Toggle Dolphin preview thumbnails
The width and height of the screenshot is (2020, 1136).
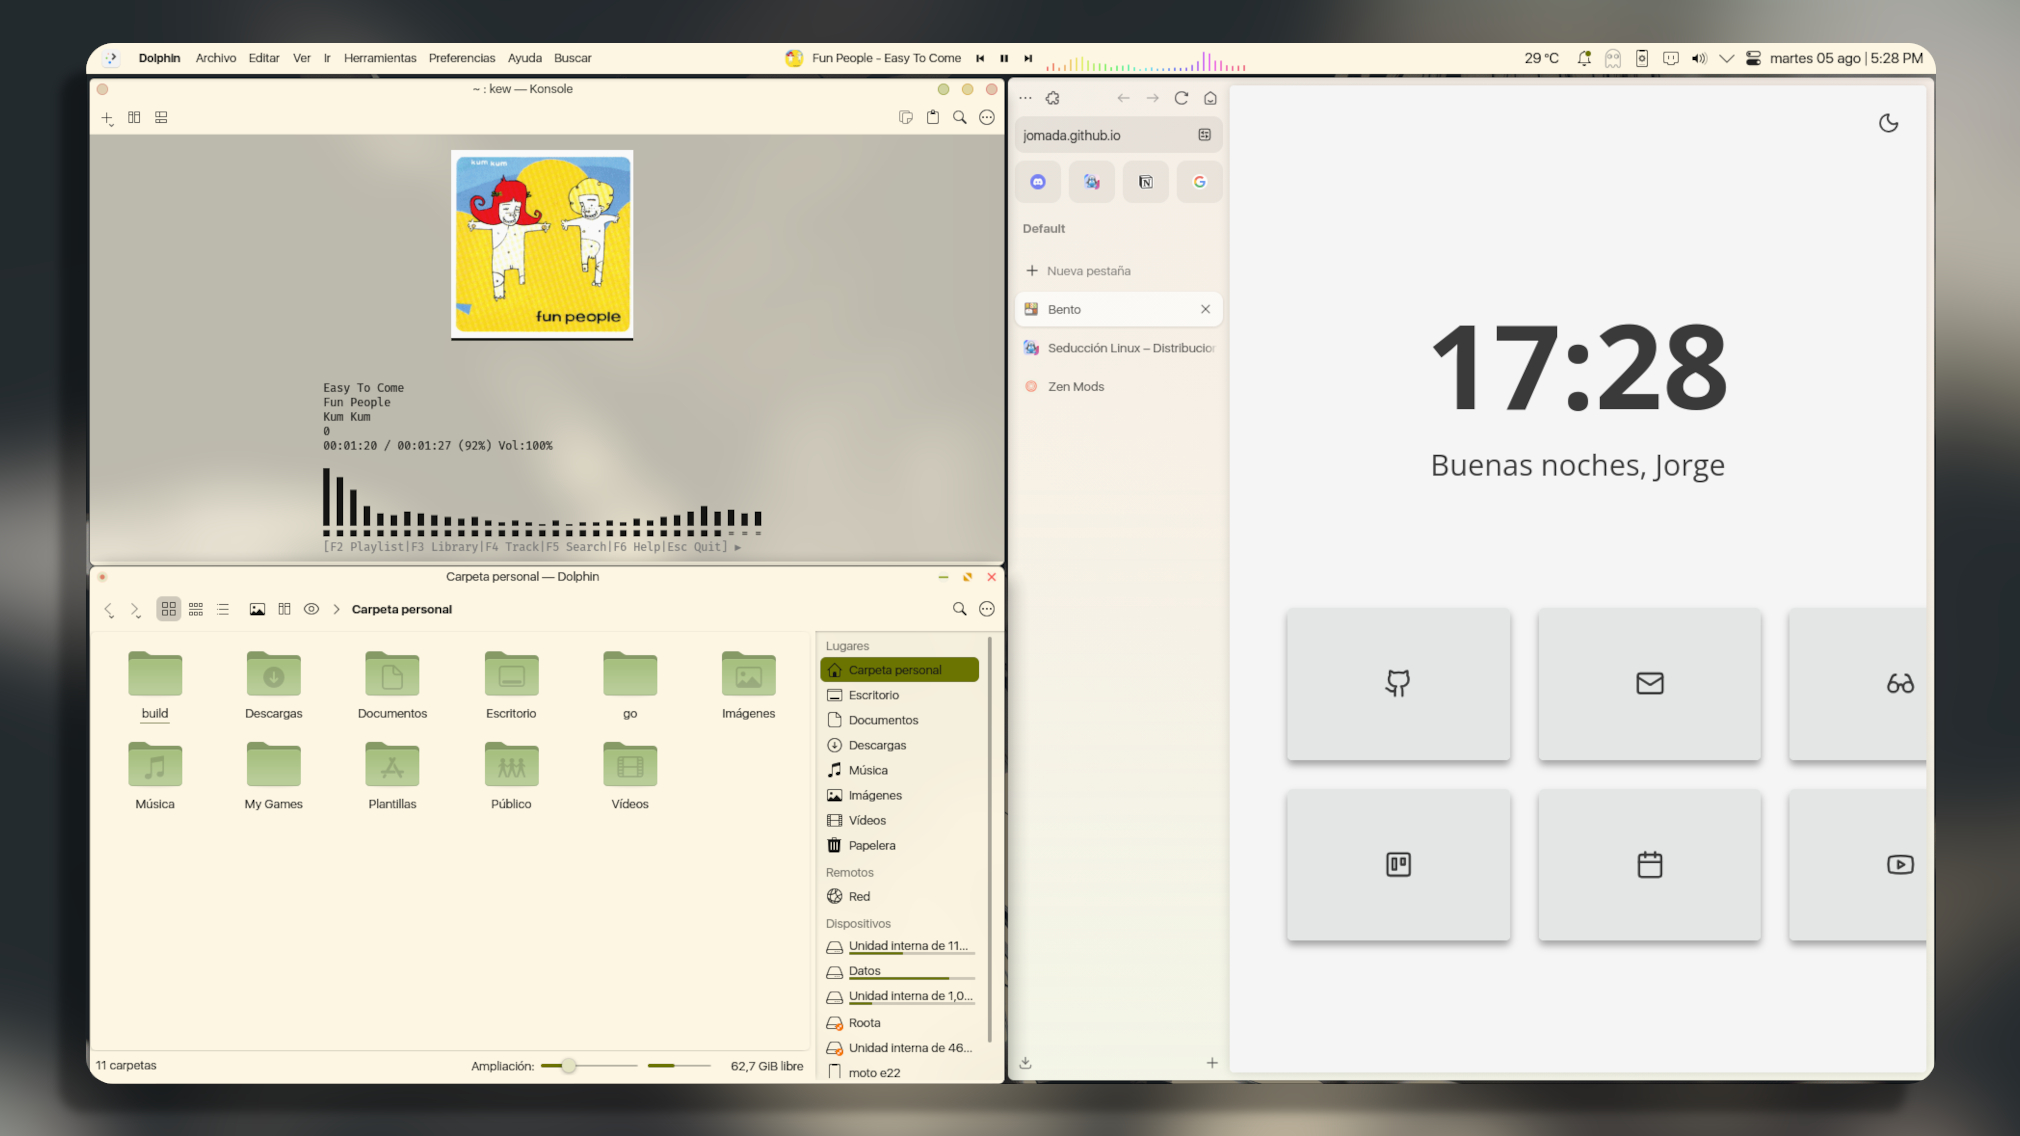[257, 609]
